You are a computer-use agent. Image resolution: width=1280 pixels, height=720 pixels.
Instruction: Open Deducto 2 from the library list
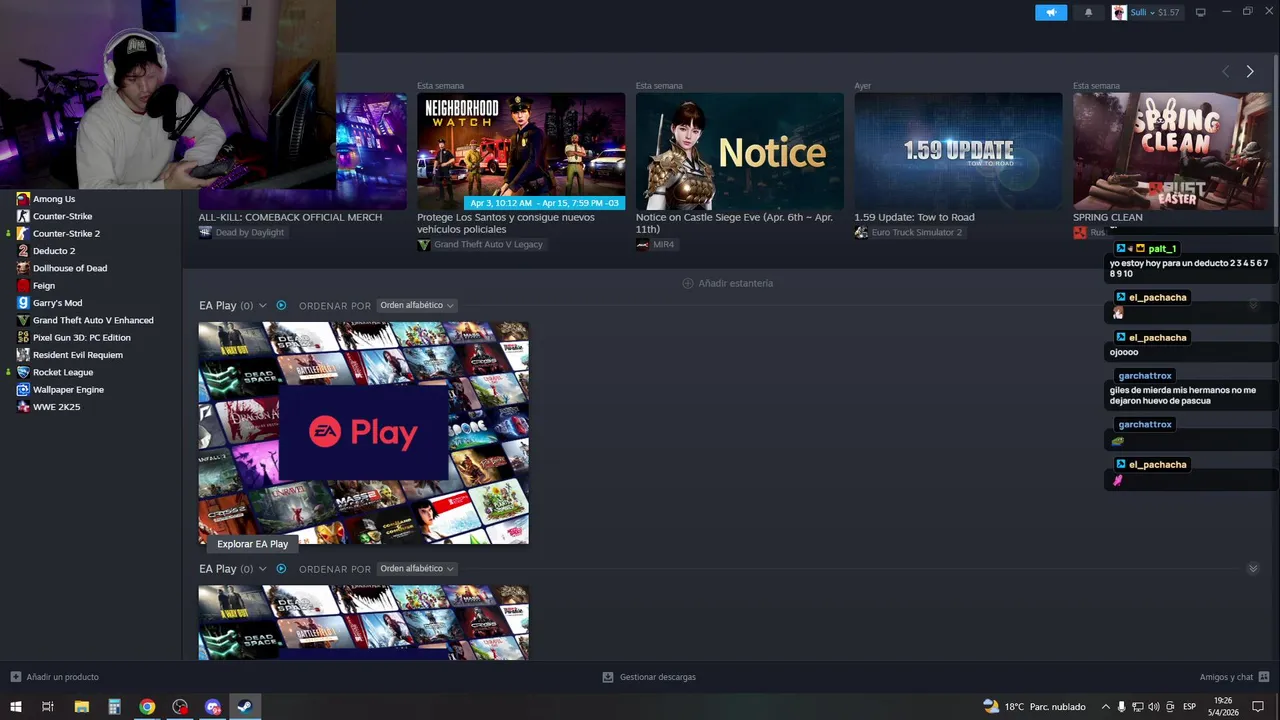point(54,251)
